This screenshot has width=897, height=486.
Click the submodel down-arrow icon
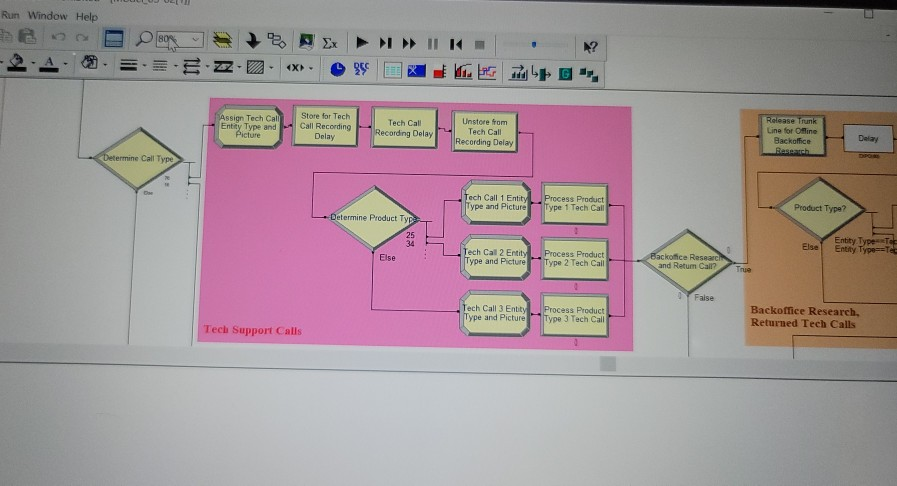[252, 41]
